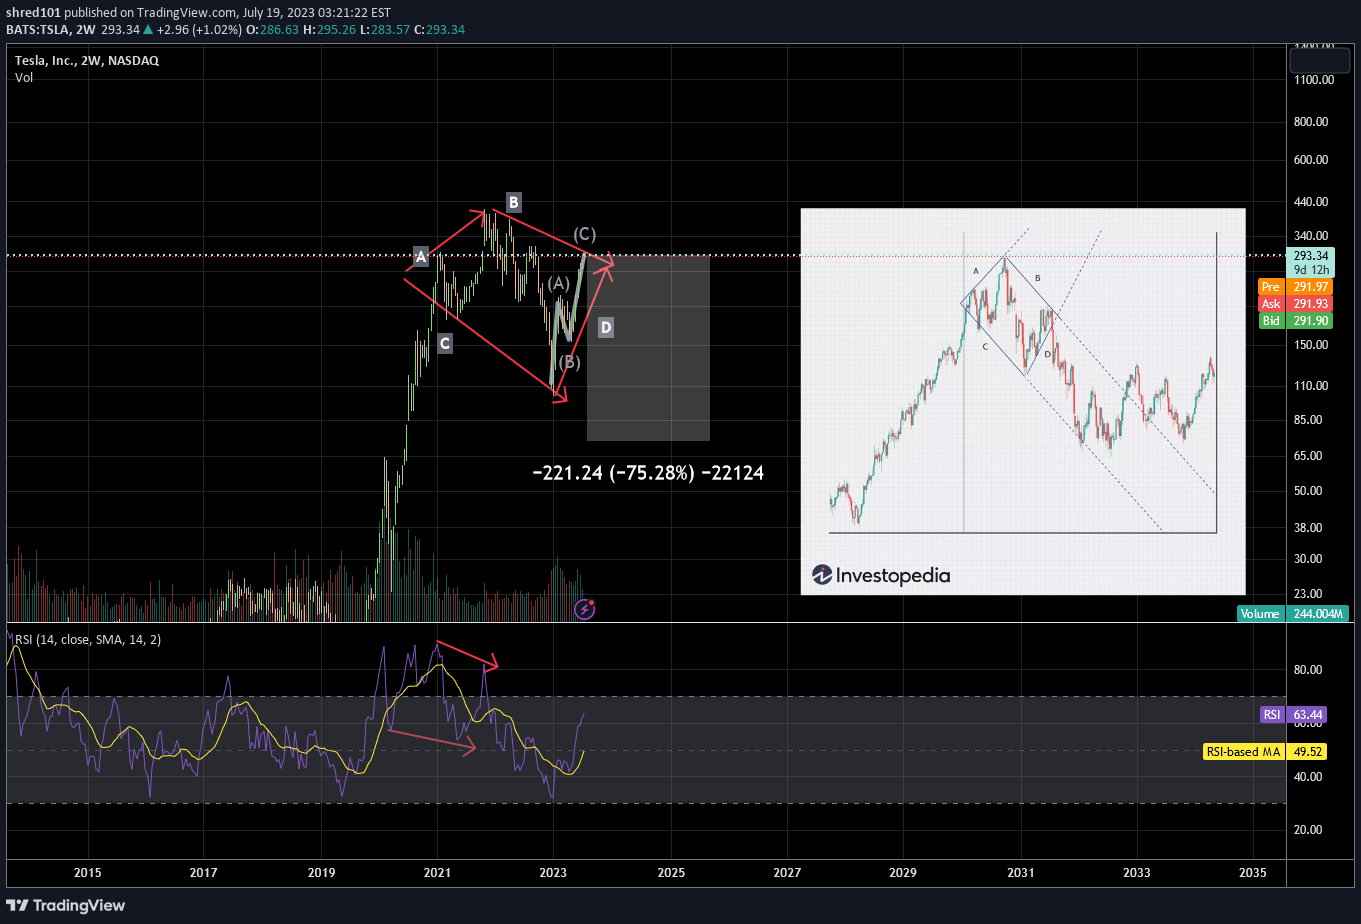Viewport: 1361px width, 924px height.
Task: Click the green Bid 291.90 label
Action: (1296, 321)
